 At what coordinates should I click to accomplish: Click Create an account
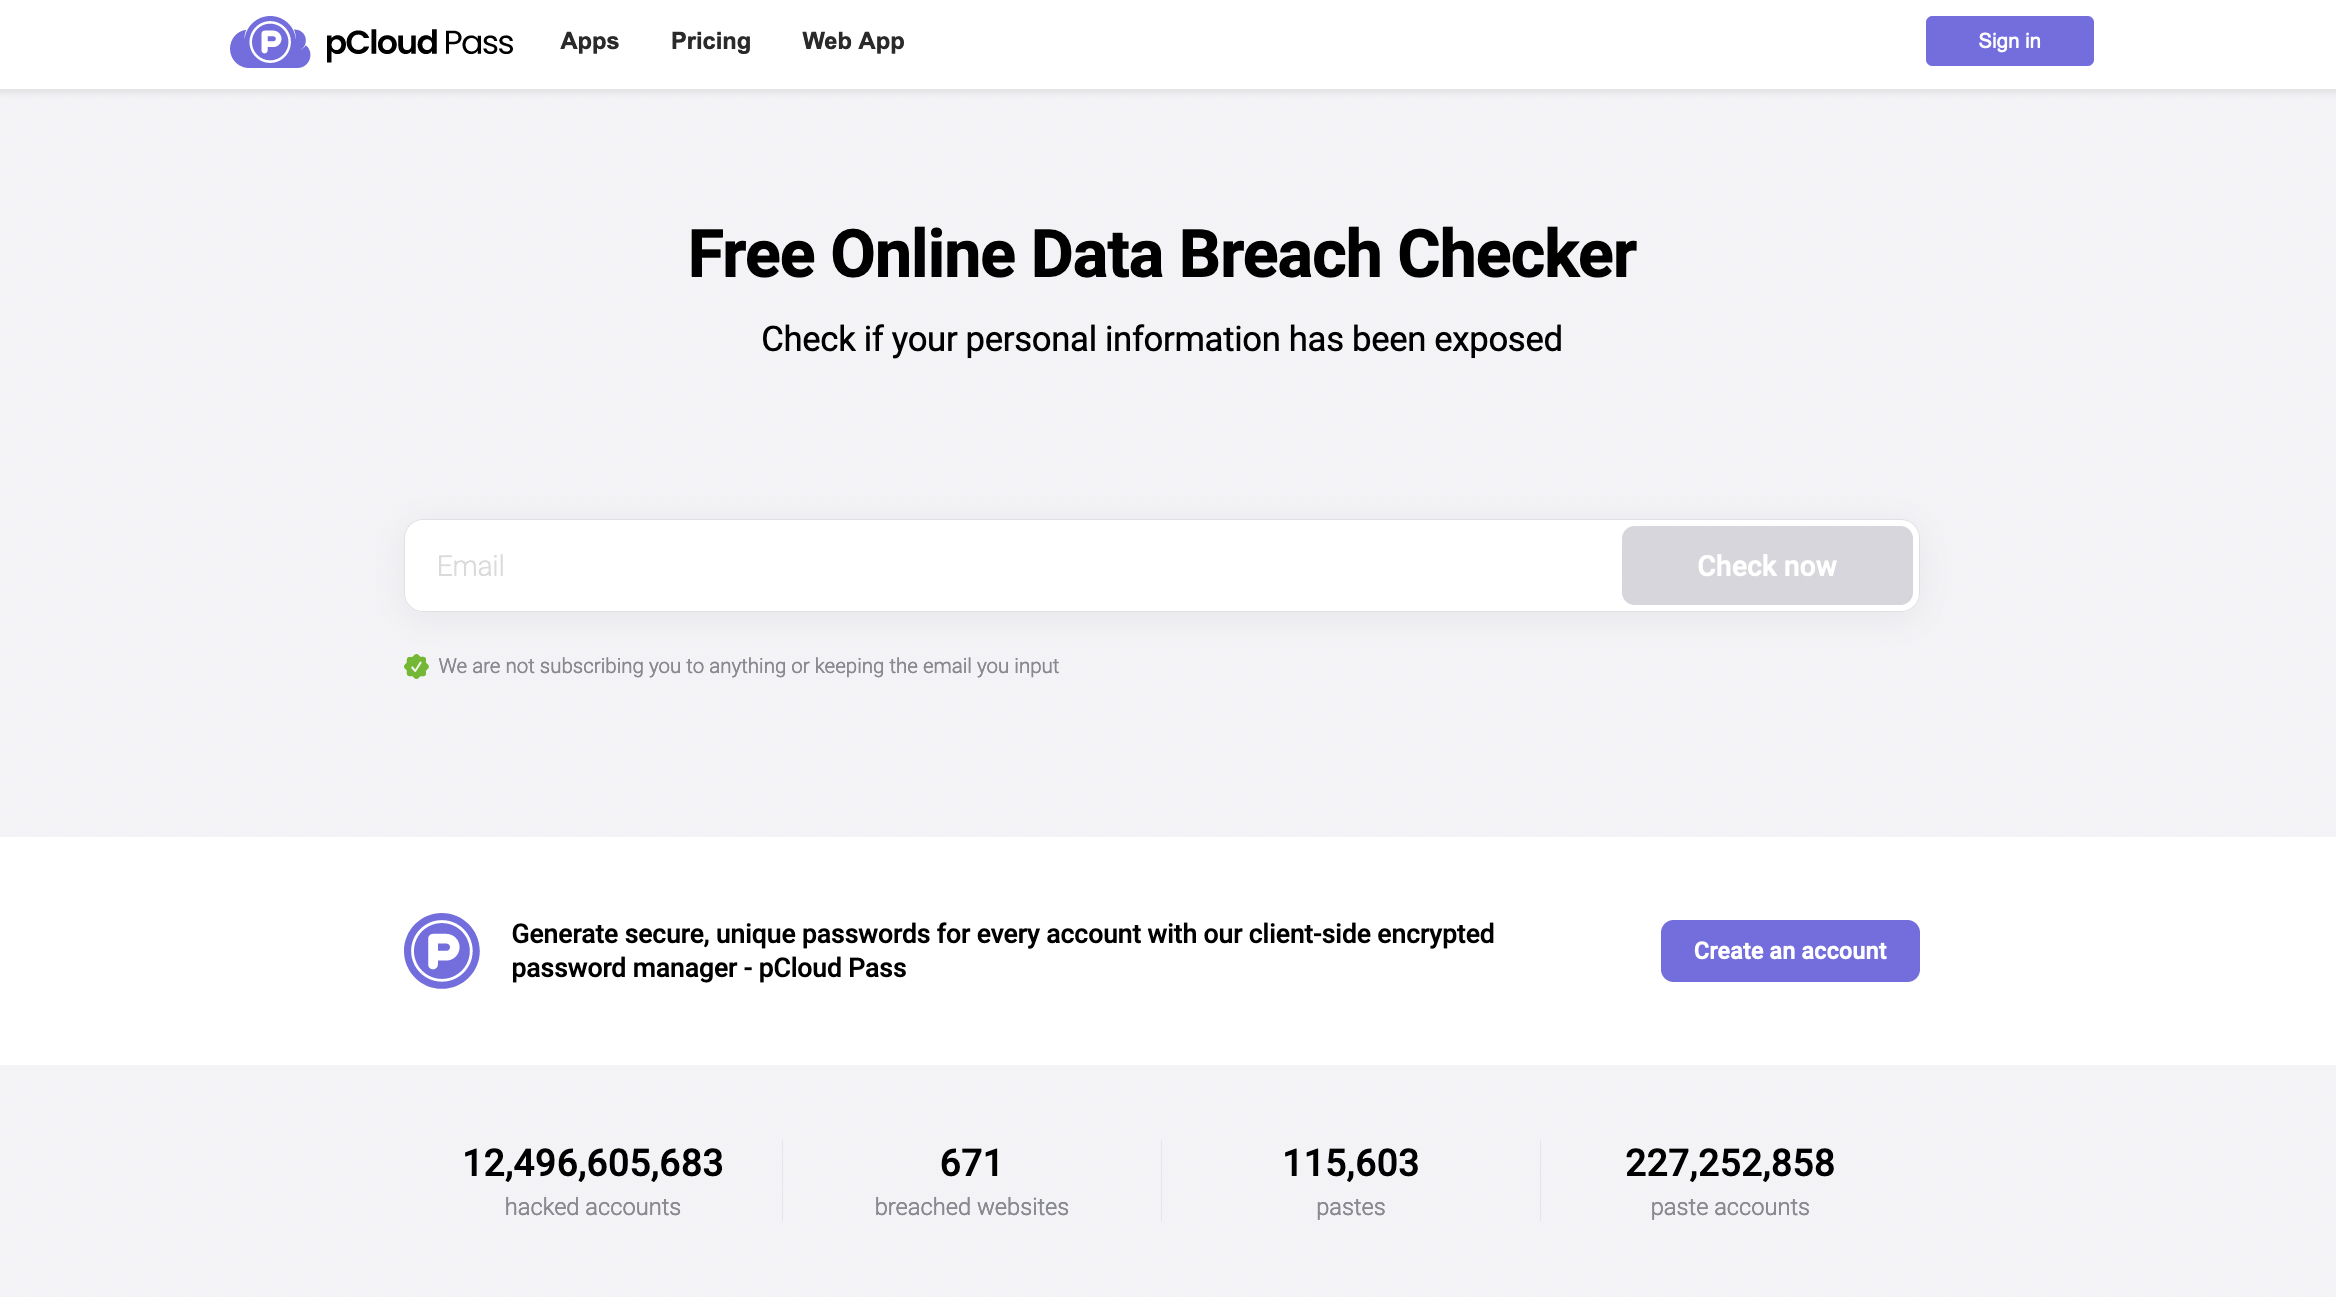coord(1789,950)
